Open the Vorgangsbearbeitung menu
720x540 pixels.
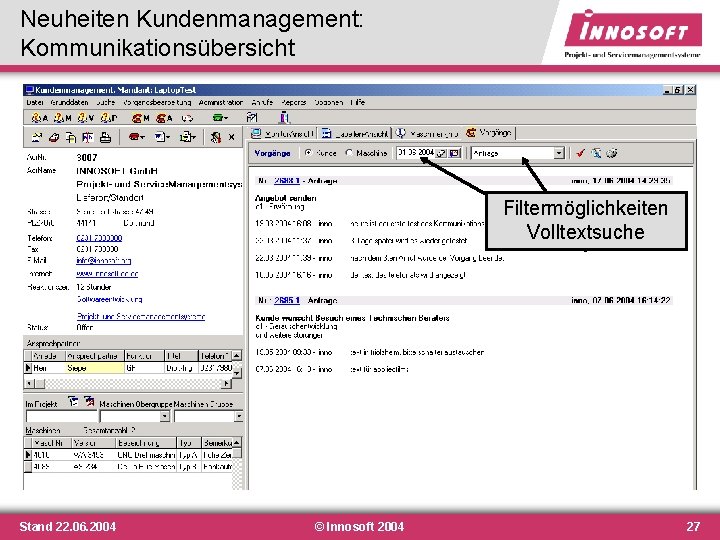click(x=157, y=102)
